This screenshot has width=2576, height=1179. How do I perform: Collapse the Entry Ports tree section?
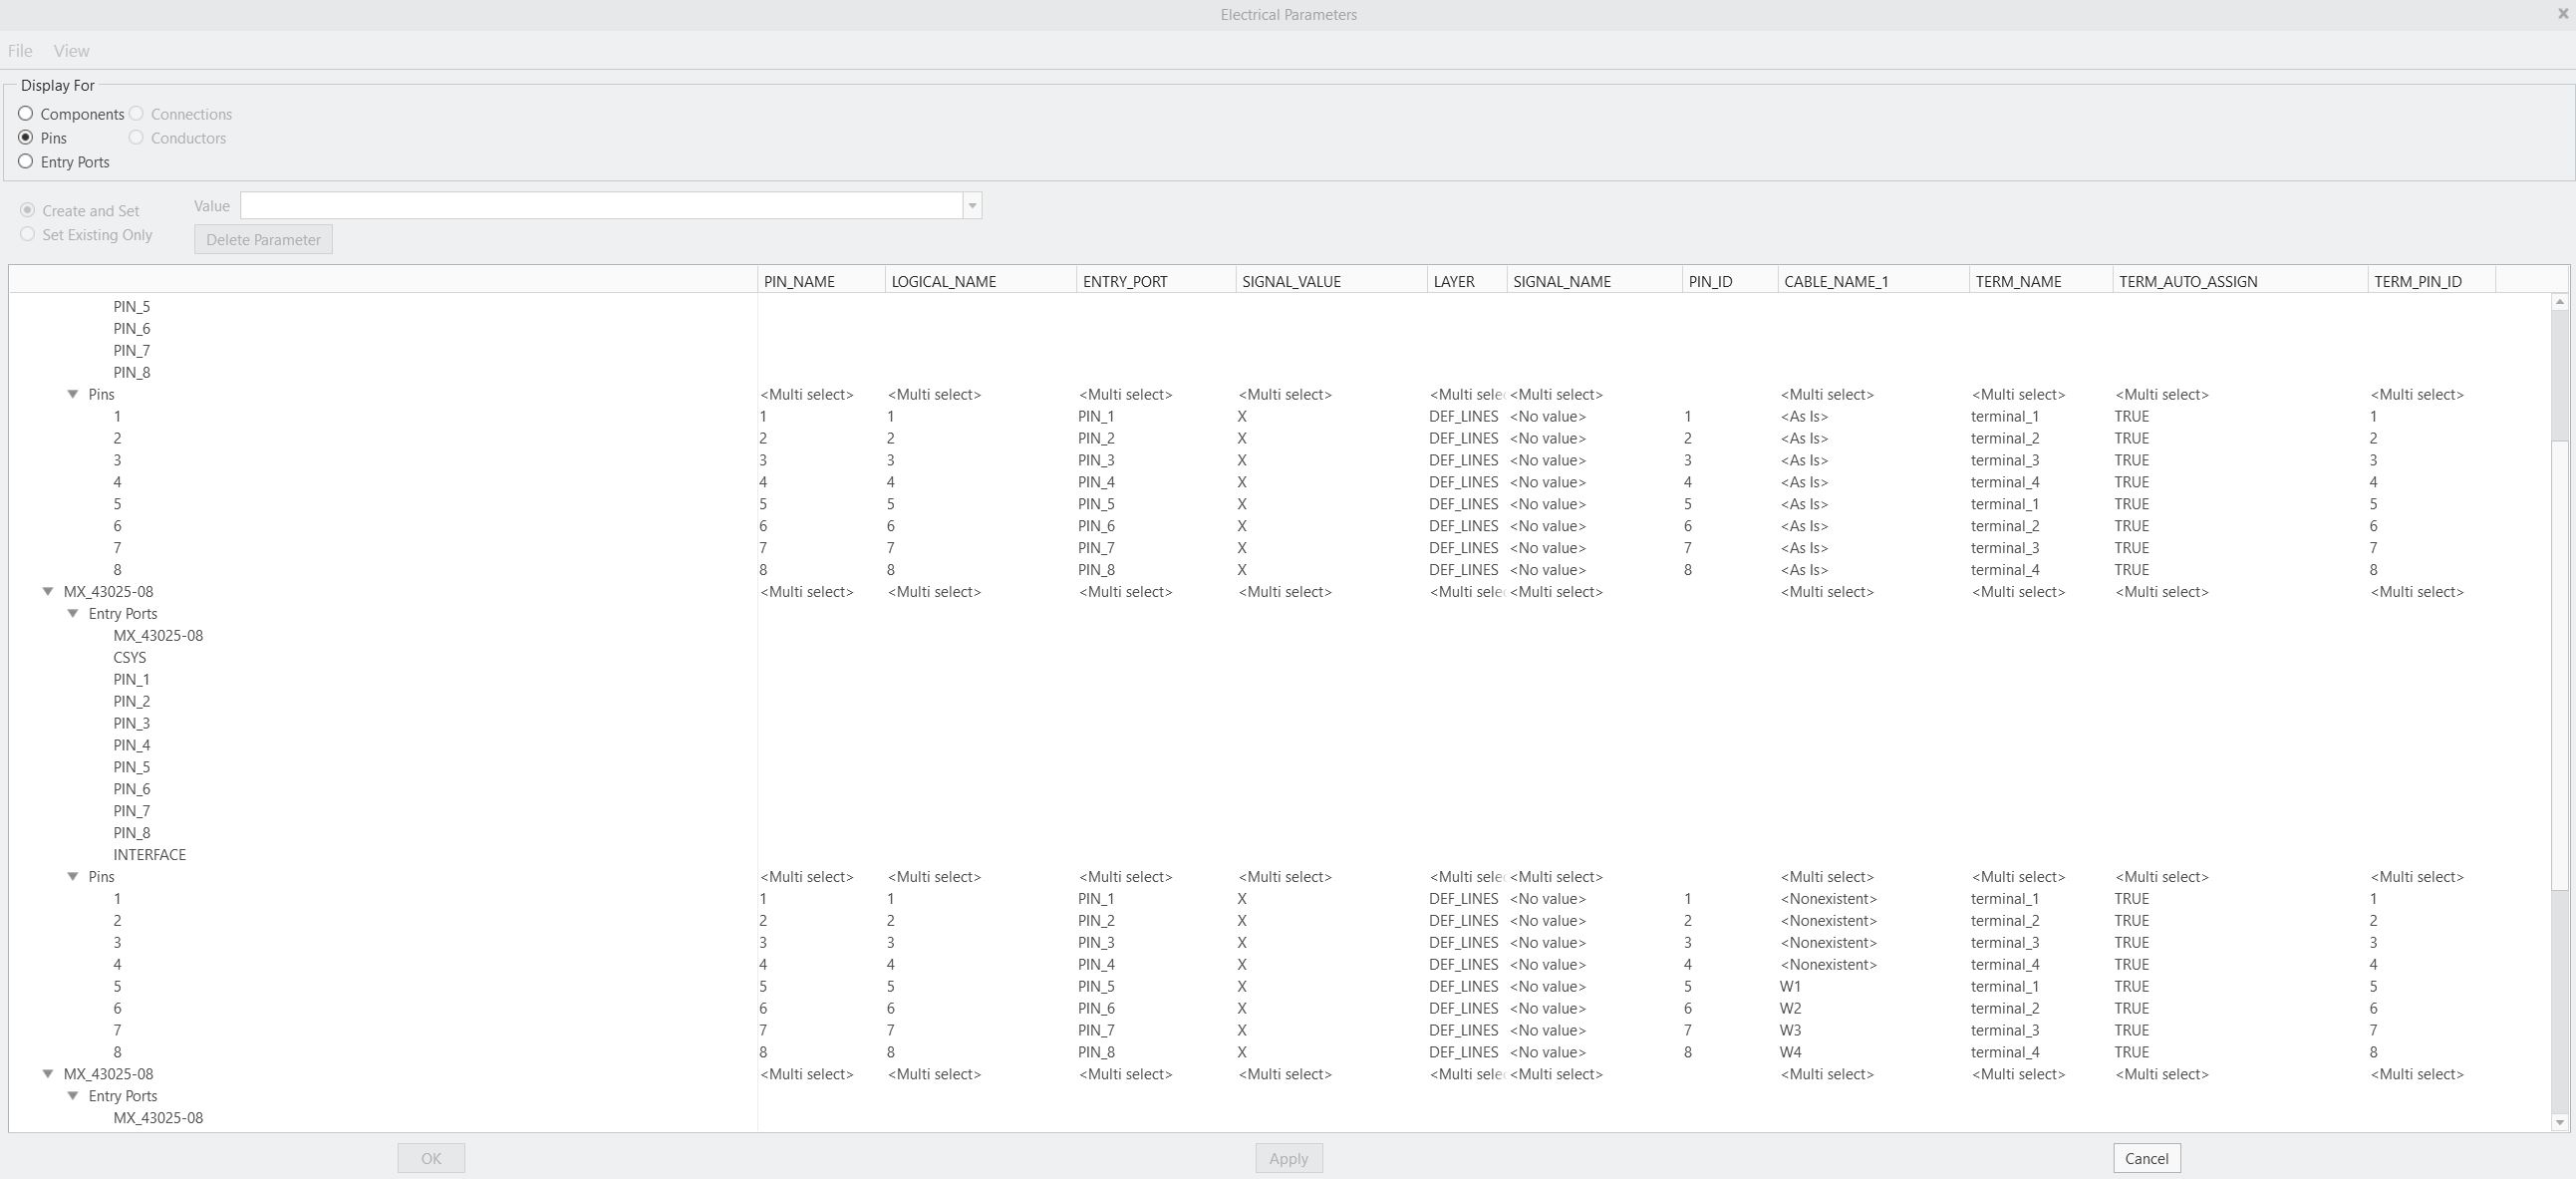click(x=72, y=613)
